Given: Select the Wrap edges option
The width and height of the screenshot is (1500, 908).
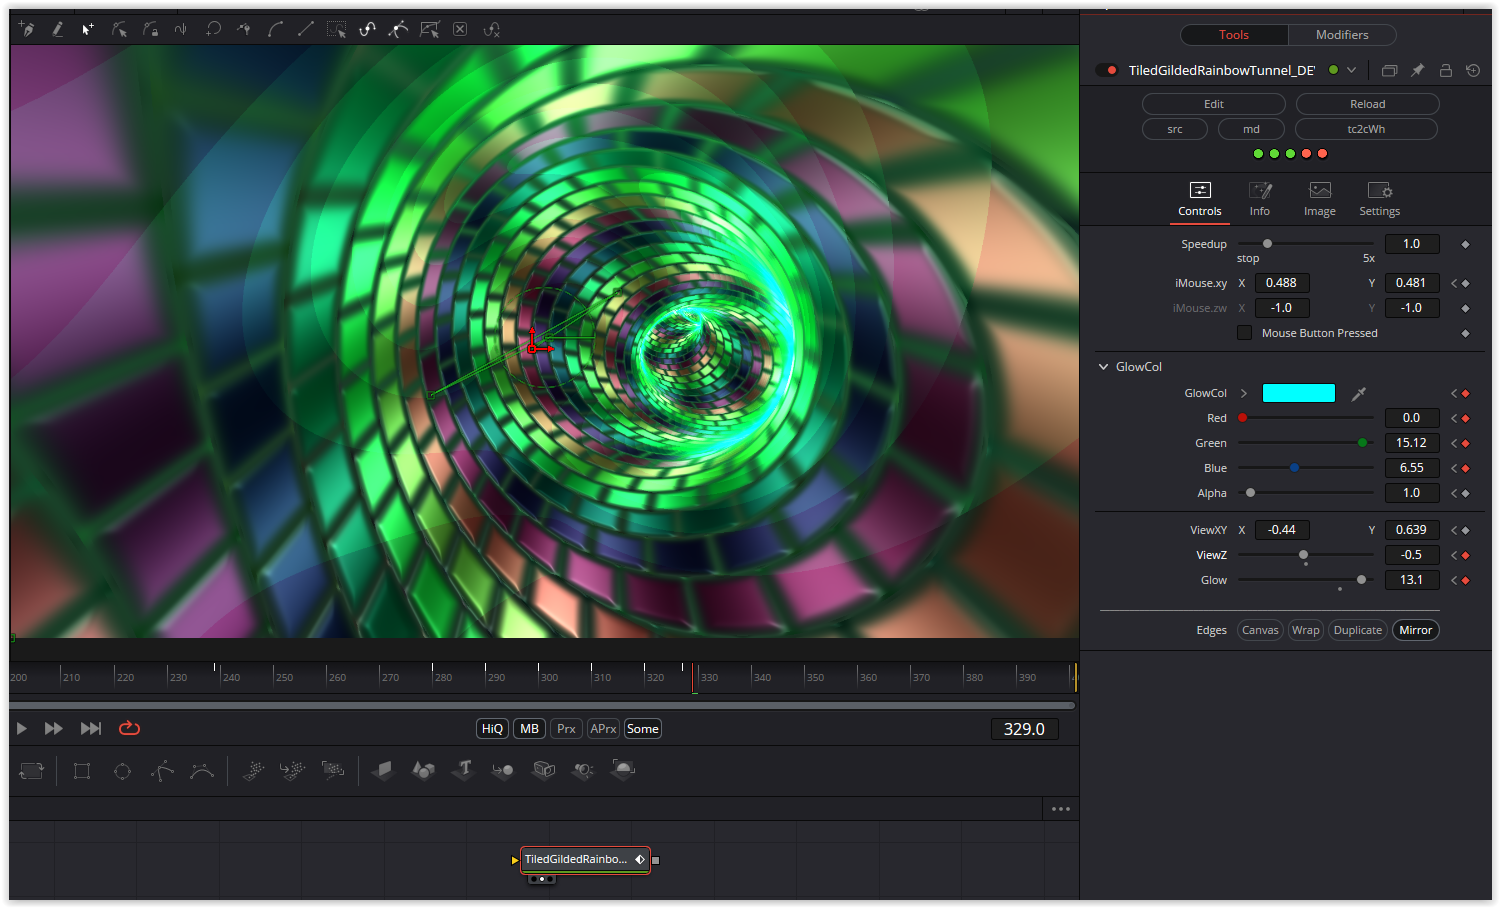Looking at the screenshot, I should click(x=1305, y=630).
